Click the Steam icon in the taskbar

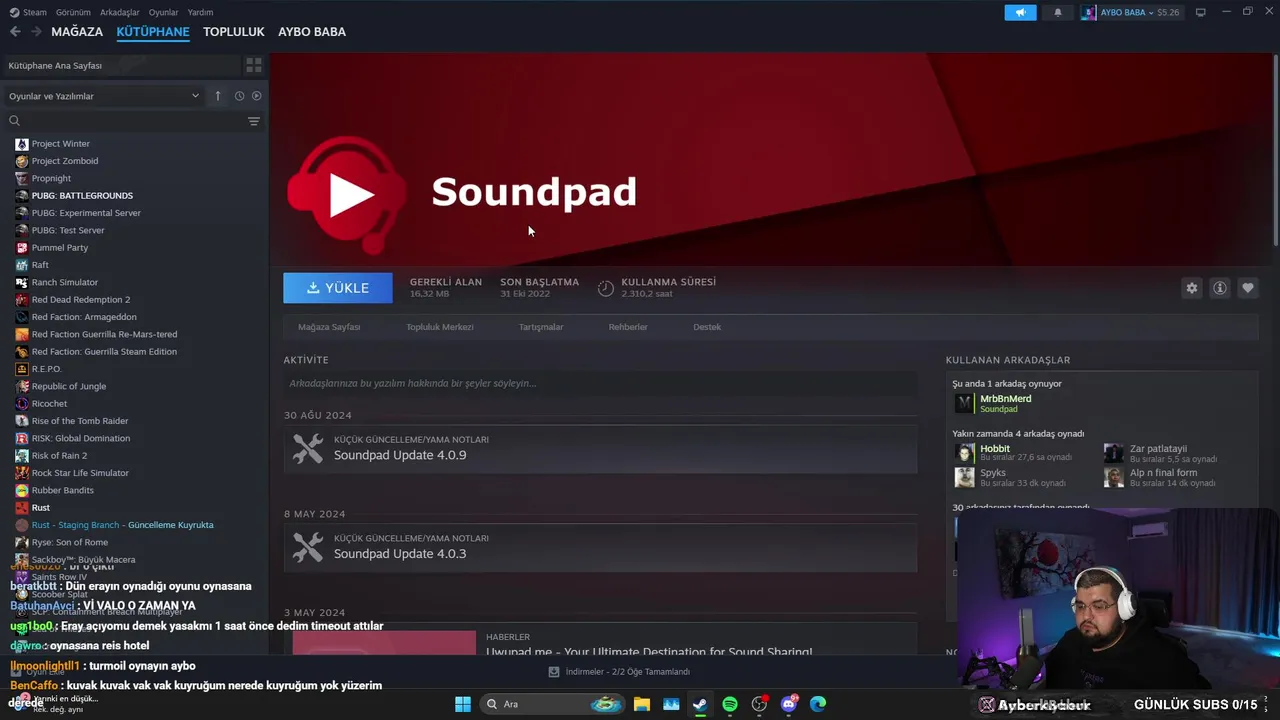(x=700, y=704)
